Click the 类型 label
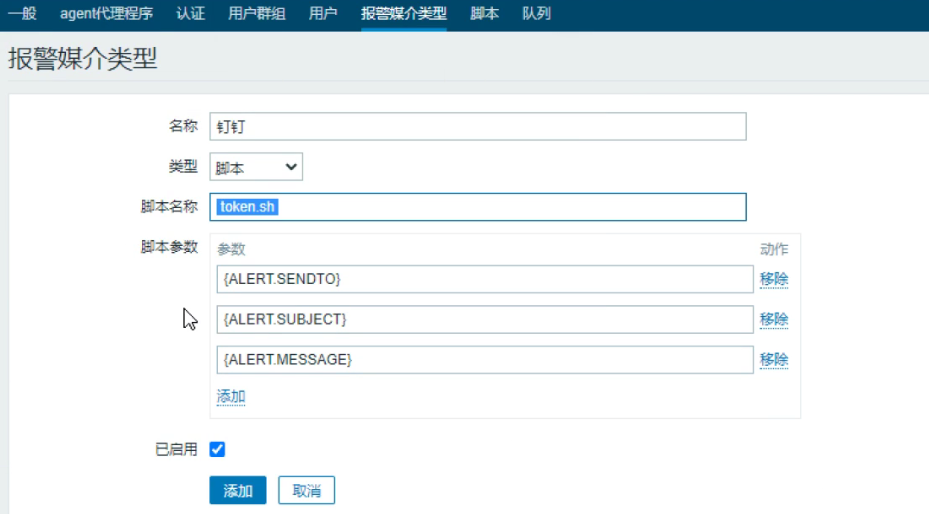The height and width of the screenshot is (514, 929). tap(183, 166)
